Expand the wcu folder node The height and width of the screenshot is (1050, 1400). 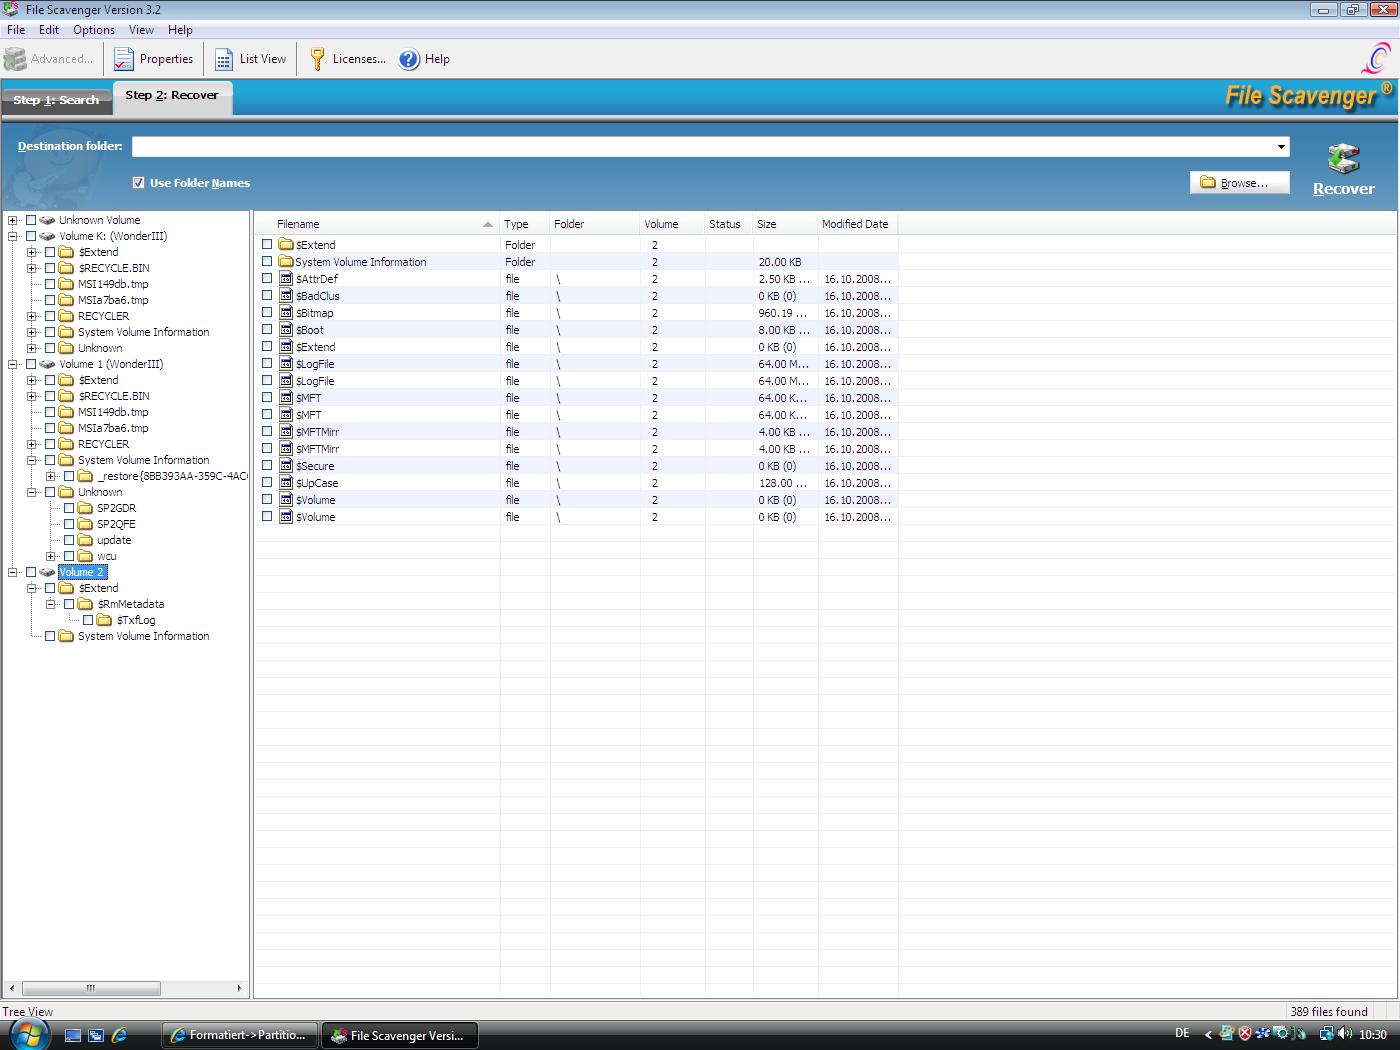tap(51, 556)
